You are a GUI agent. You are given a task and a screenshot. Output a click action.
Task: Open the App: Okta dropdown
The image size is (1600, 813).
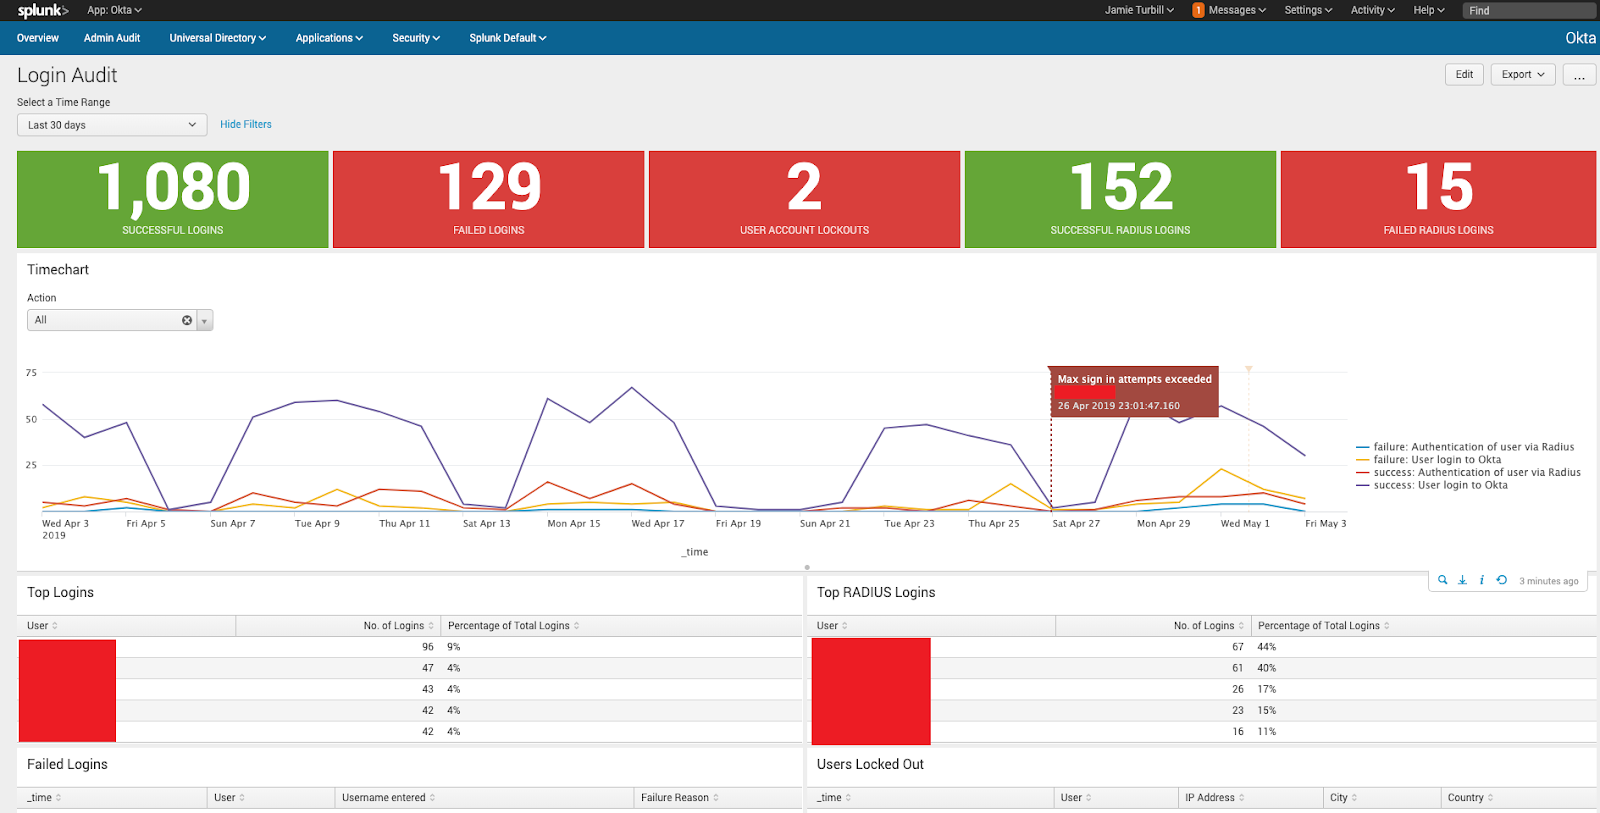pos(114,10)
